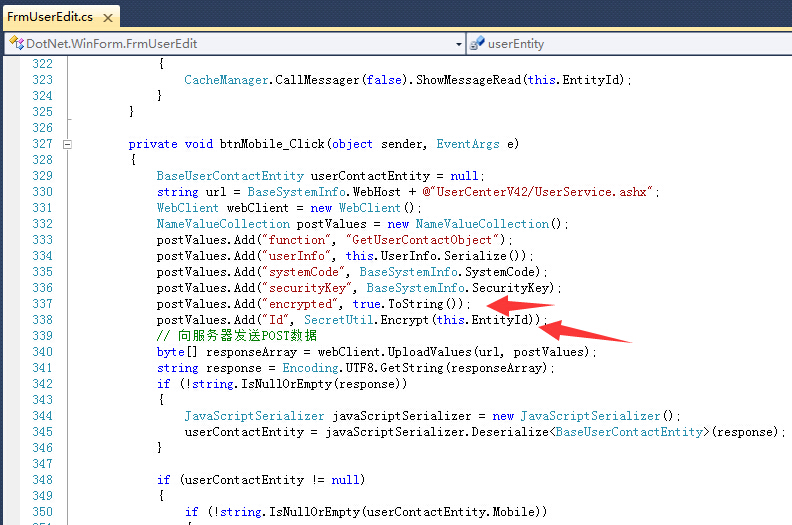Click Encoding on line 341
The height and width of the screenshot is (525, 792).
coord(310,368)
